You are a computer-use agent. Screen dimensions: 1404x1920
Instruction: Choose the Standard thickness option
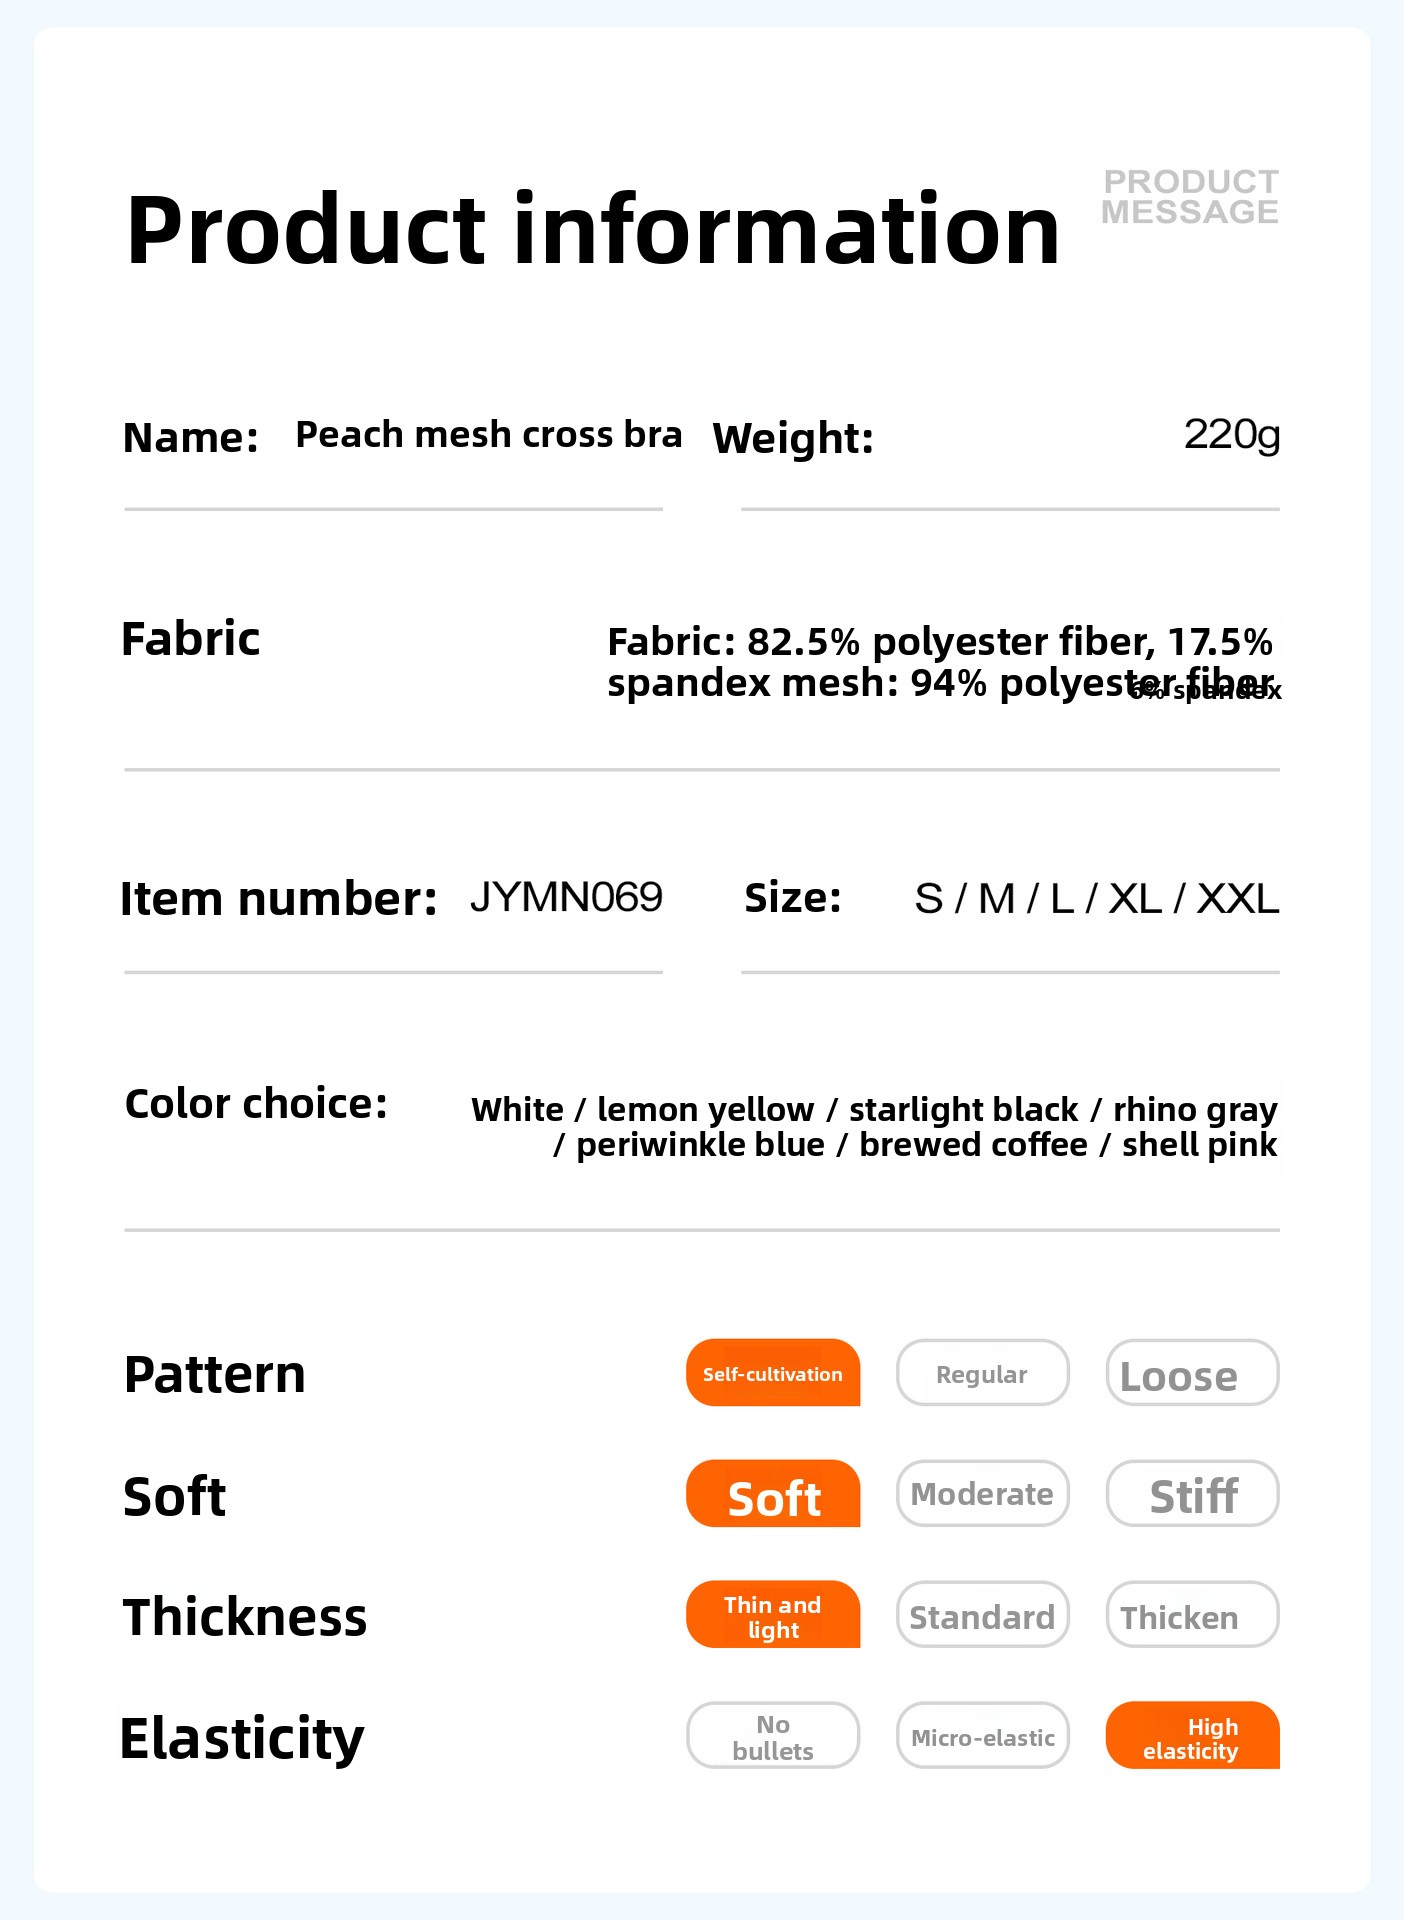pos(983,1614)
